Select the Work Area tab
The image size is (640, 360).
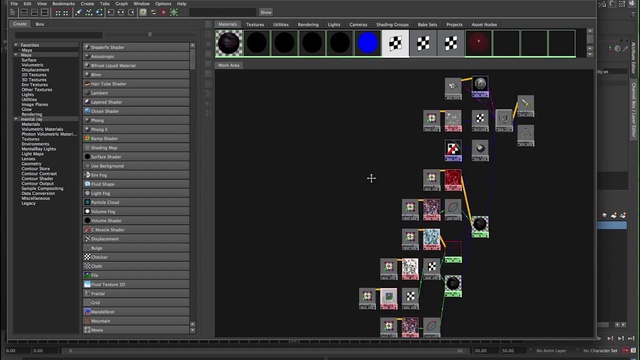click(229, 65)
